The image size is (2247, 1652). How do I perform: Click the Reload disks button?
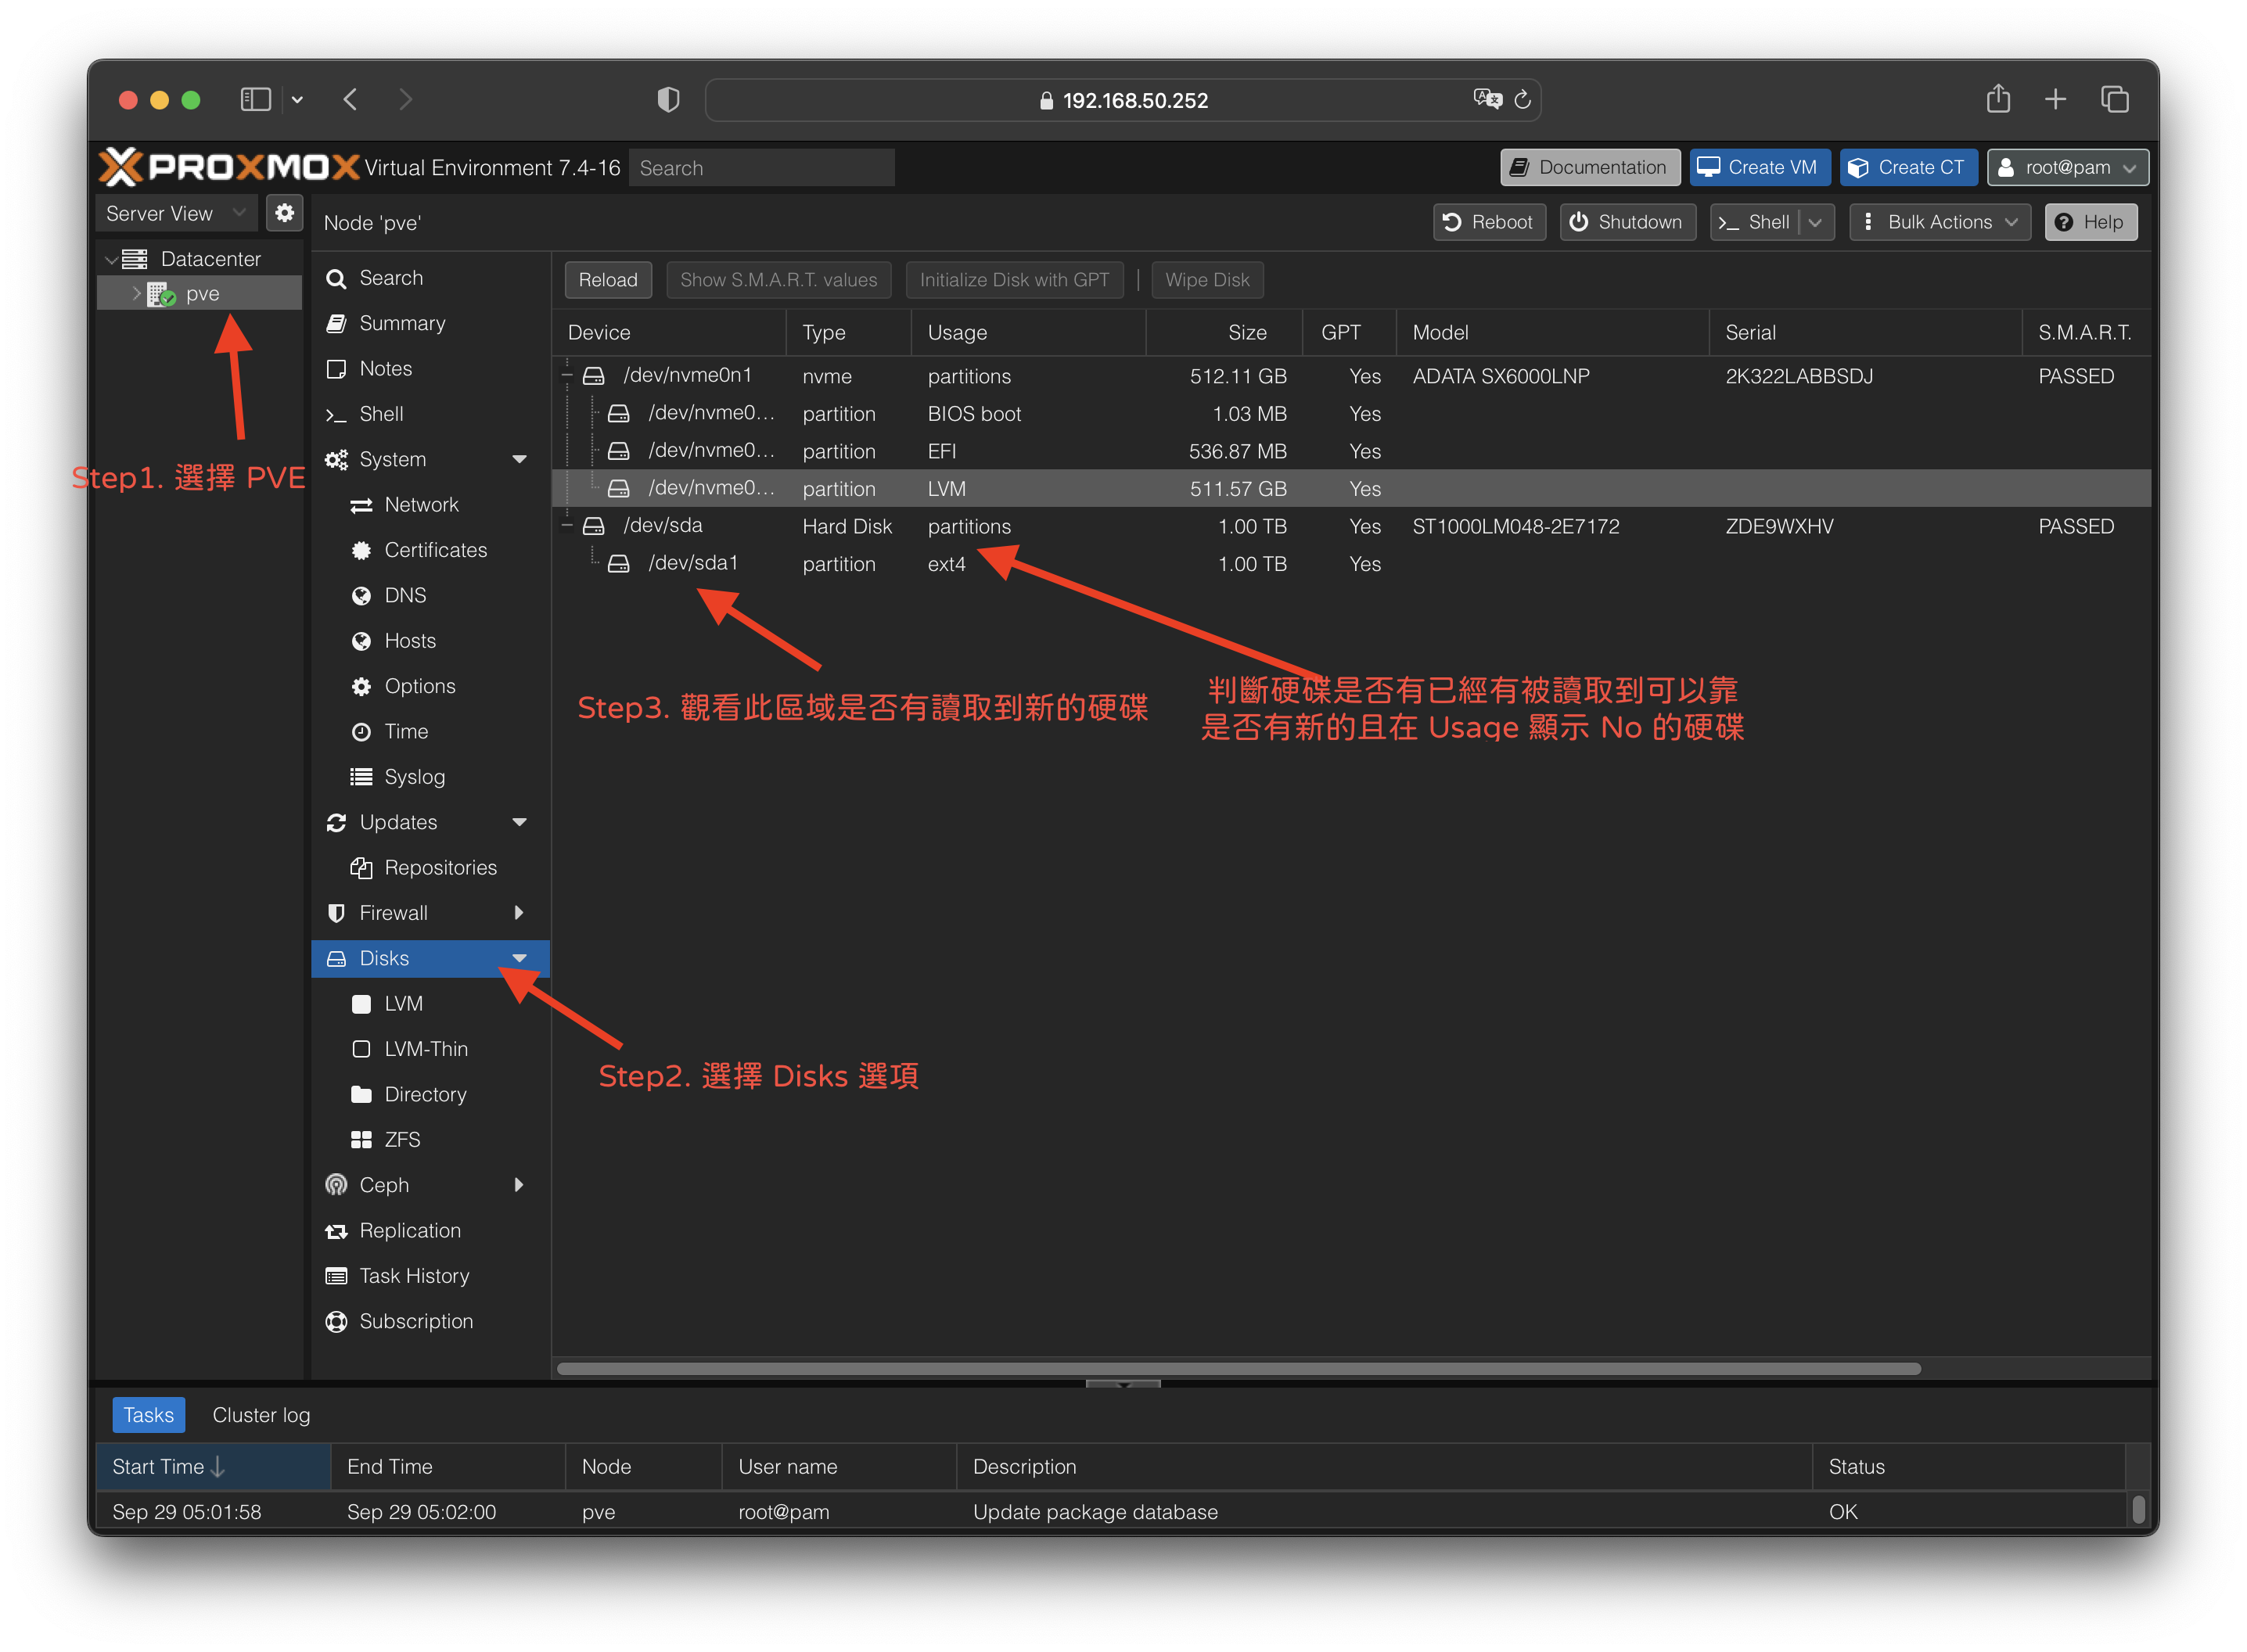[607, 280]
